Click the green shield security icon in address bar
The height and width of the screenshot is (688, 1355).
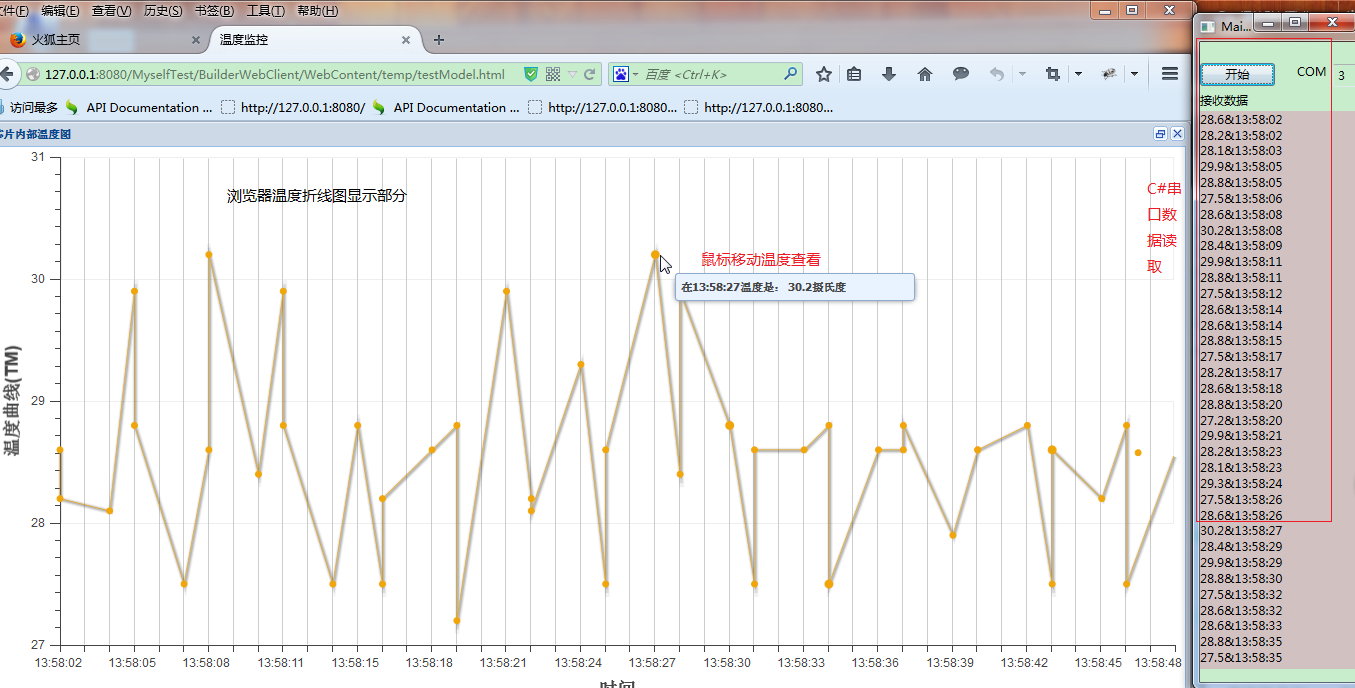coord(531,74)
